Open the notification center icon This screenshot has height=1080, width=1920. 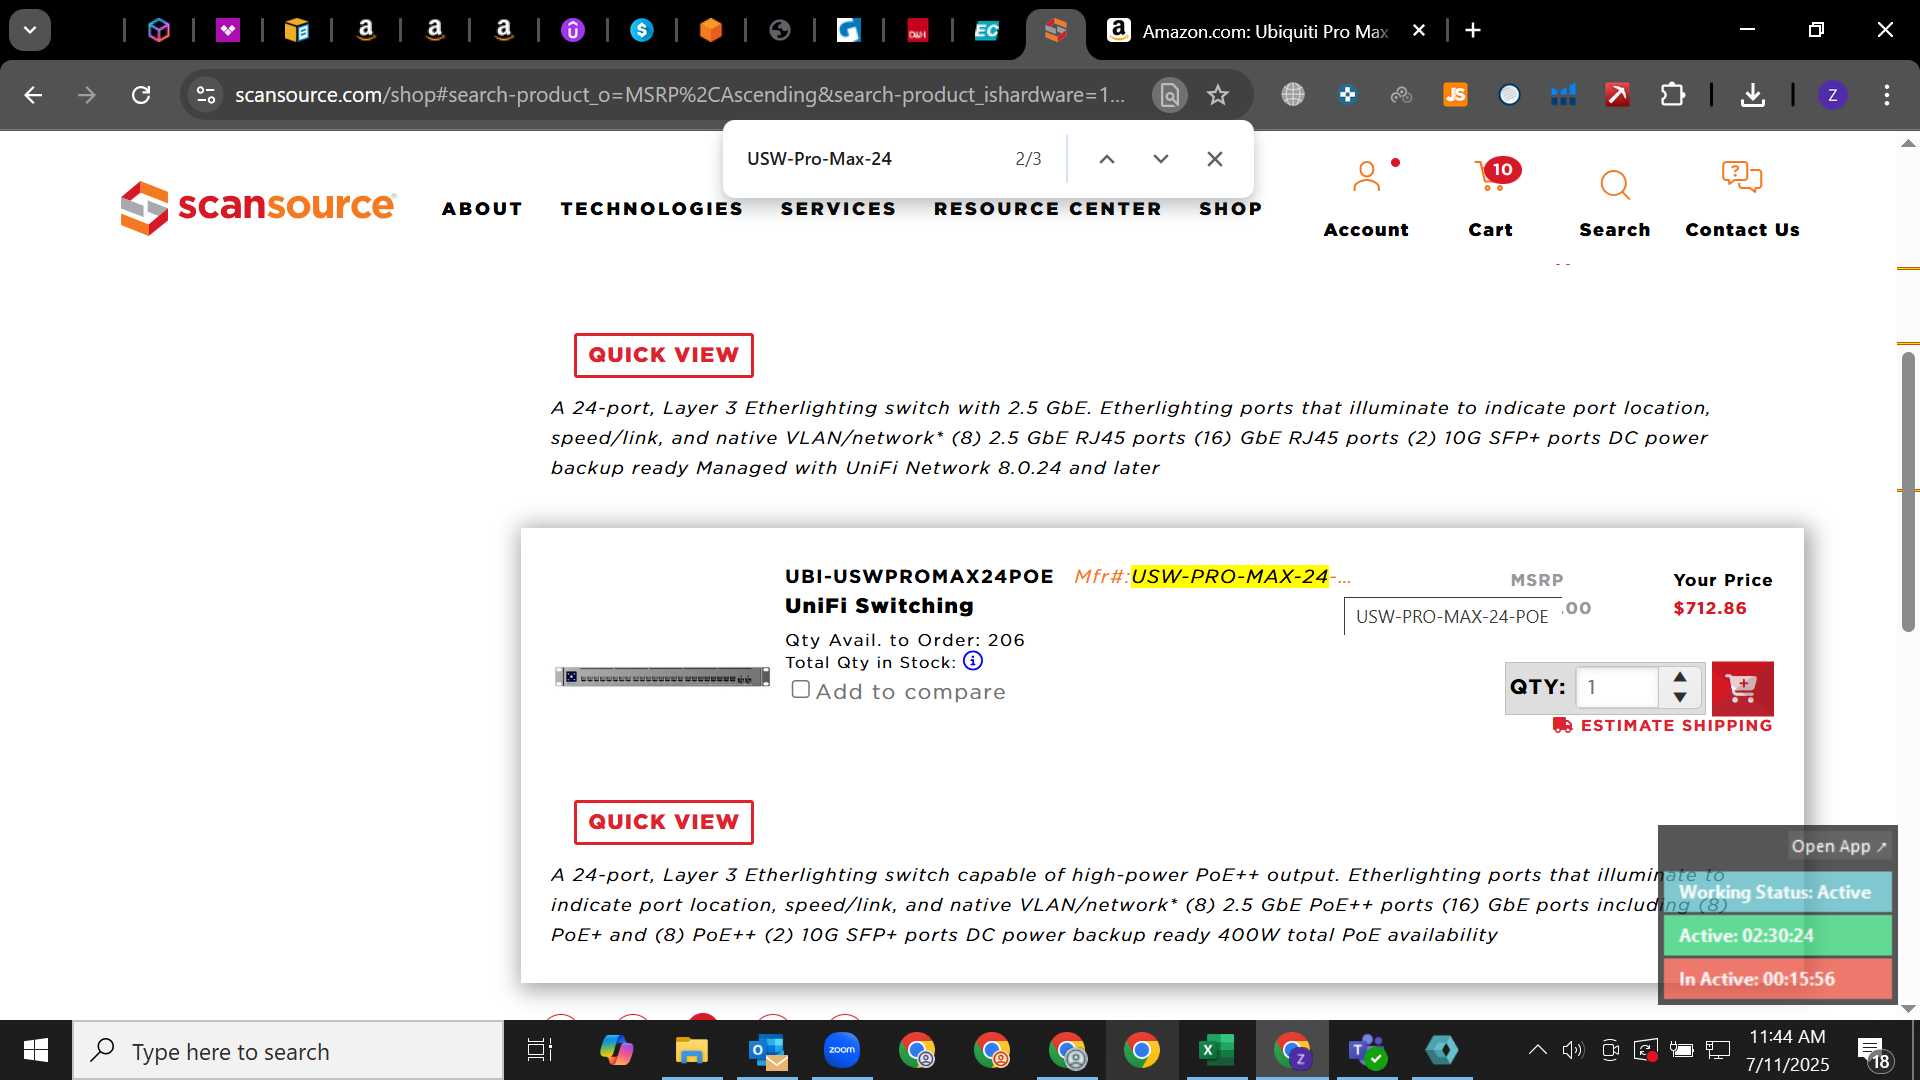point(1873,1051)
